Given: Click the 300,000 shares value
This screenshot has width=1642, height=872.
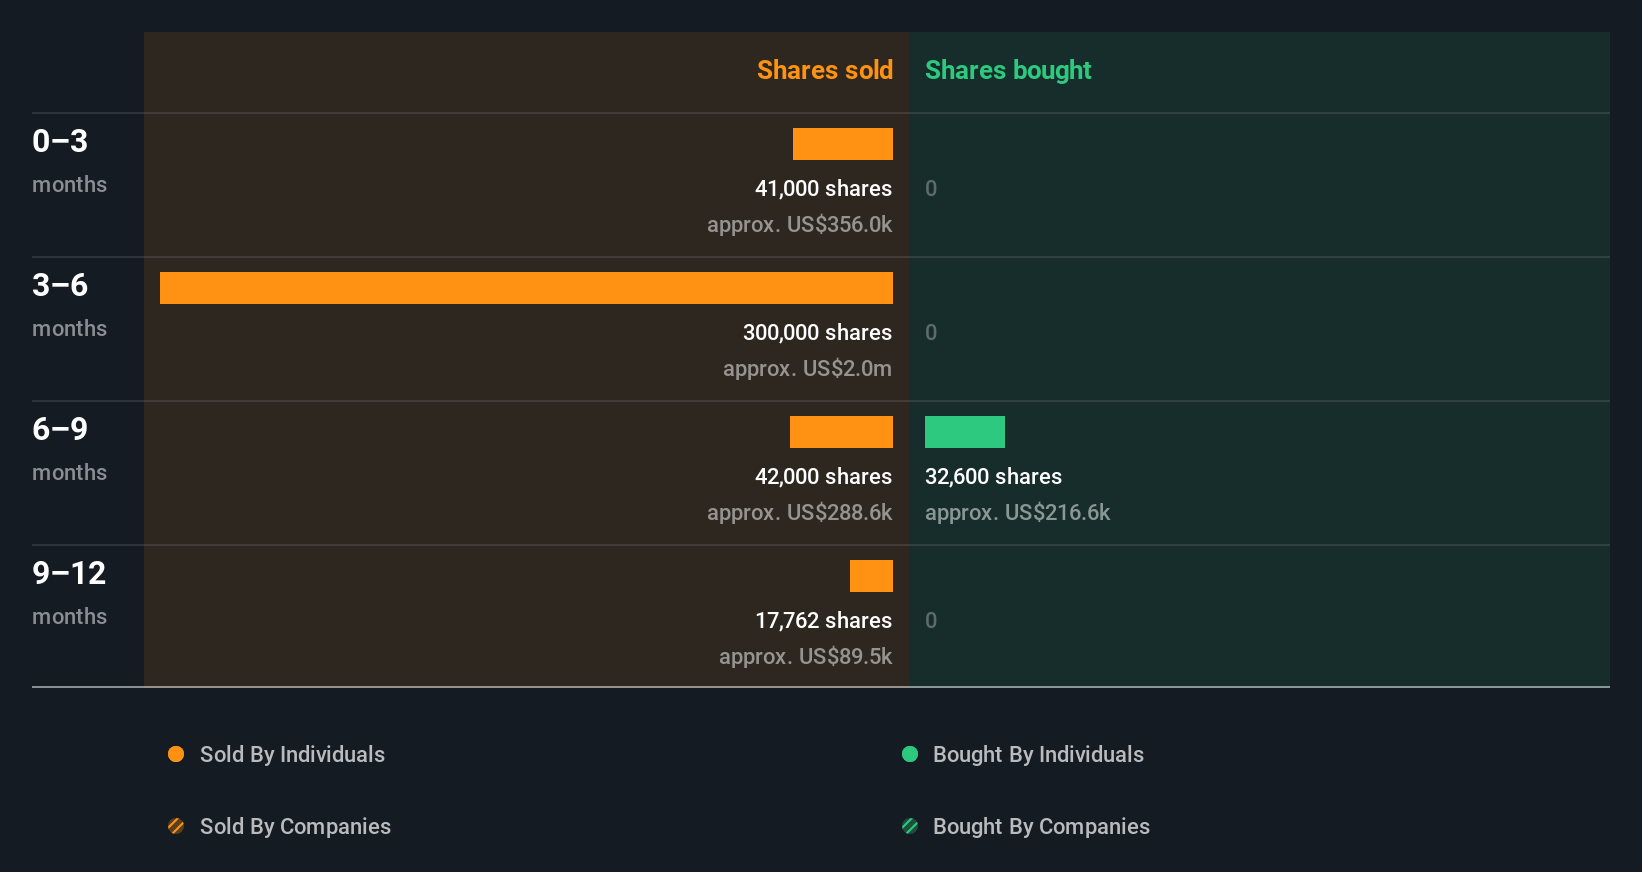Looking at the screenshot, I should point(817,332).
